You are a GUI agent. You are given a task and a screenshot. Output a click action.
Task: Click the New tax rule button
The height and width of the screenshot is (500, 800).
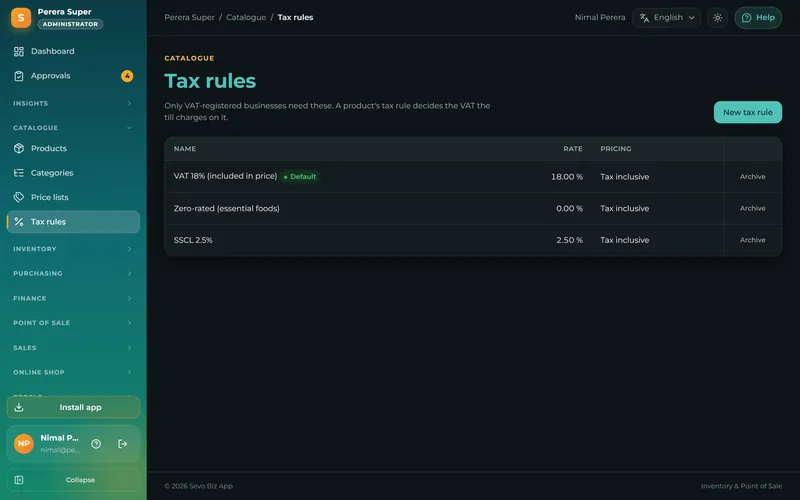tap(747, 112)
